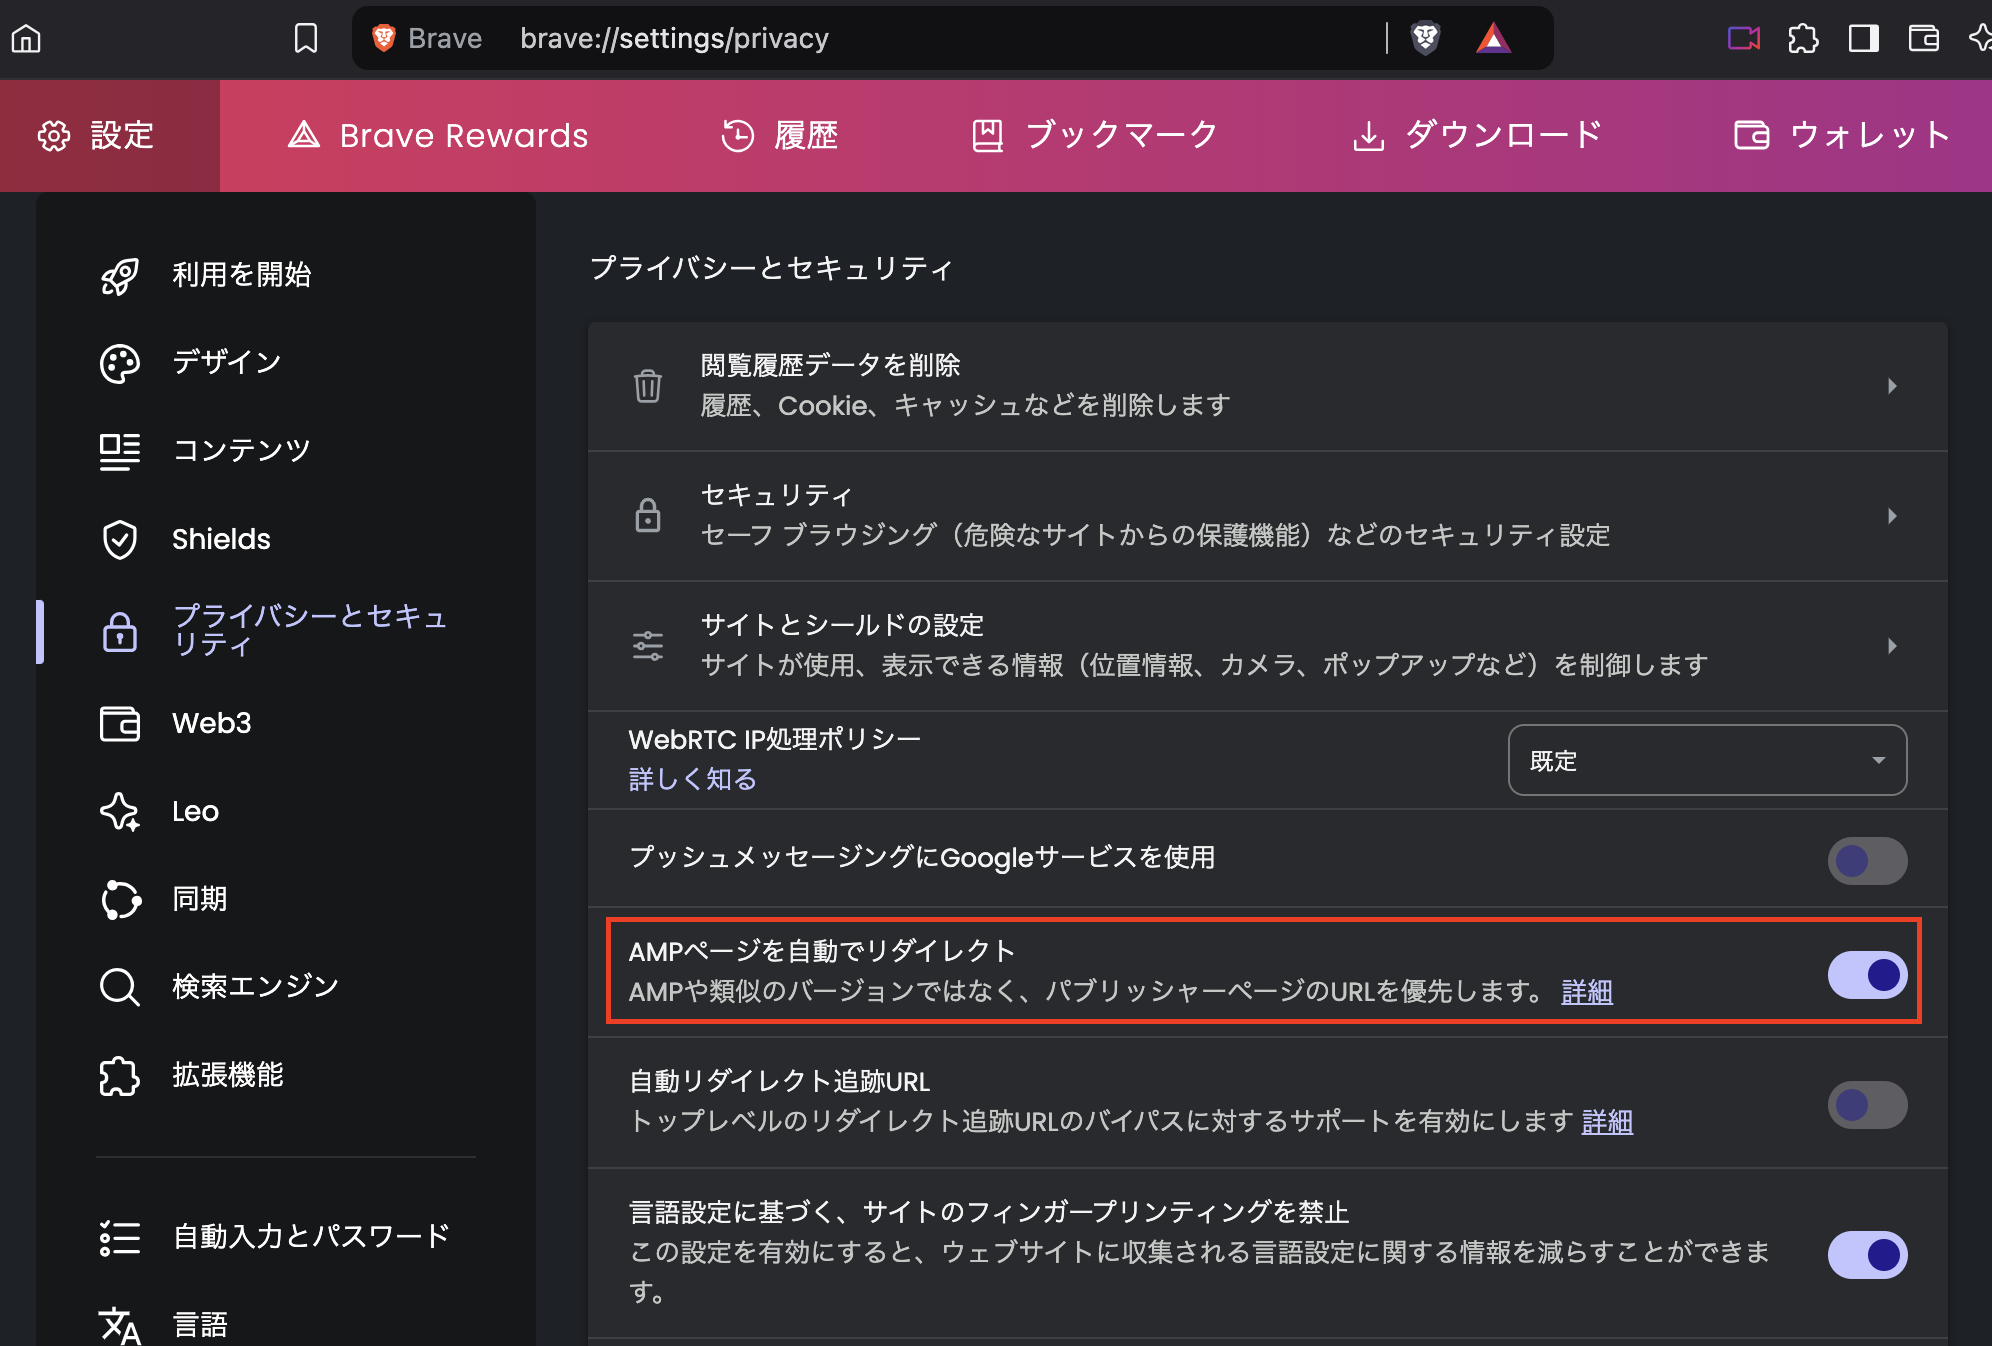This screenshot has width=1992, height=1346.
Task: Click the sync arrows icon for 同期
Action: click(x=120, y=900)
